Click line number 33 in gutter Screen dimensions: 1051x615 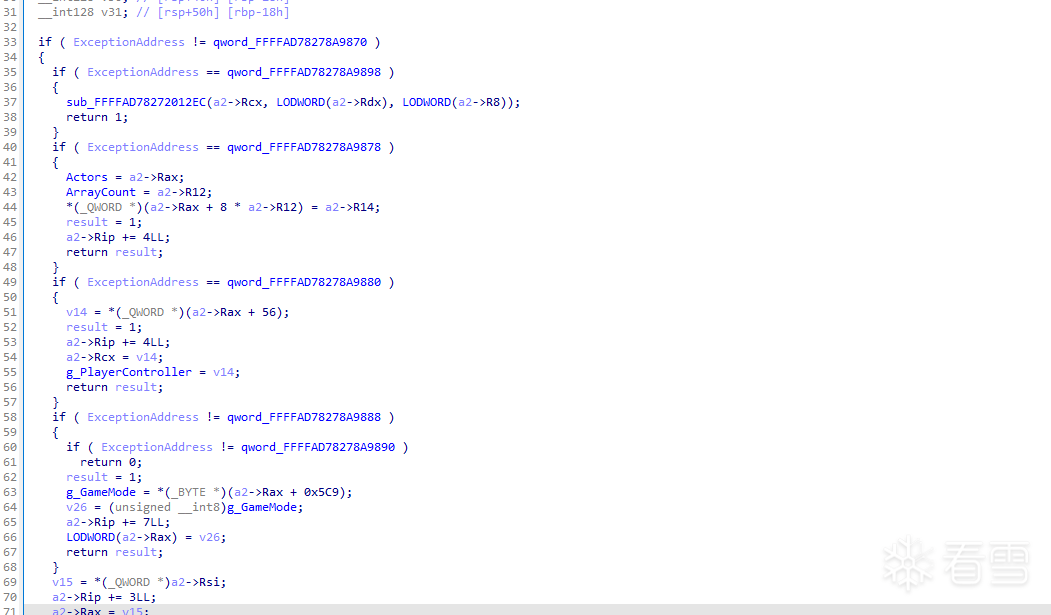[x=10, y=42]
